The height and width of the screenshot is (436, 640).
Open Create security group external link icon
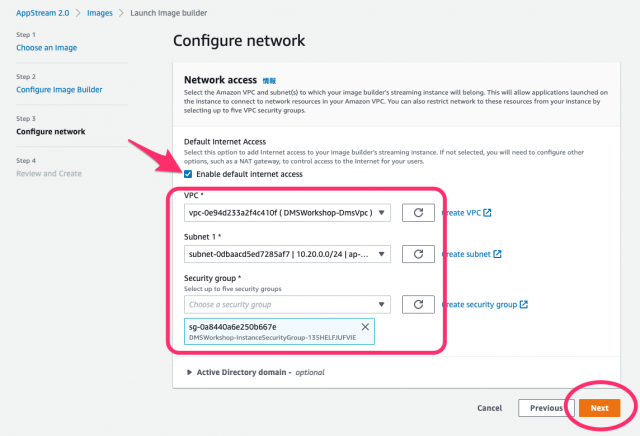coord(524,305)
